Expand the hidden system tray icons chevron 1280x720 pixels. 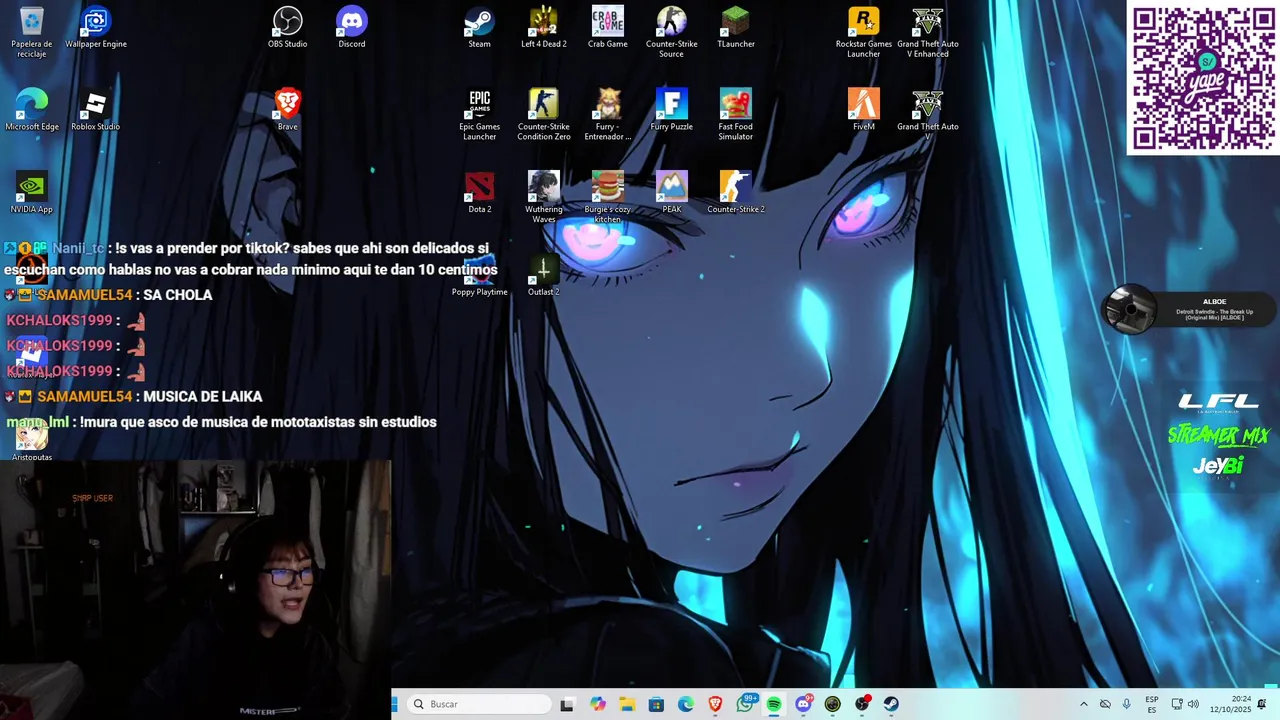[x=1083, y=704]
